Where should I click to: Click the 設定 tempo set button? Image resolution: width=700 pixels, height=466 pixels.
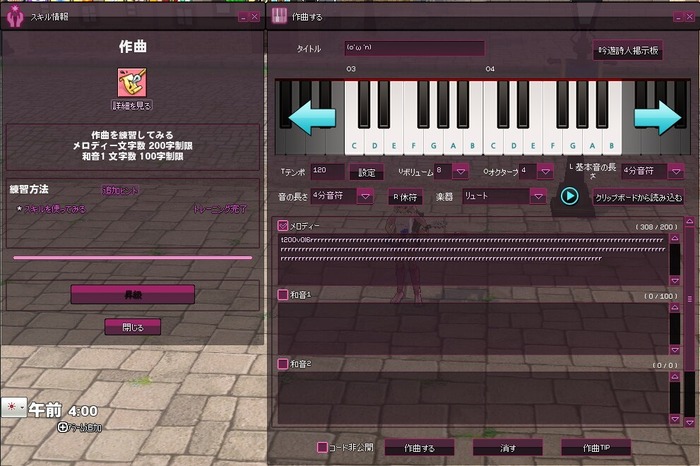pos(367,172)
